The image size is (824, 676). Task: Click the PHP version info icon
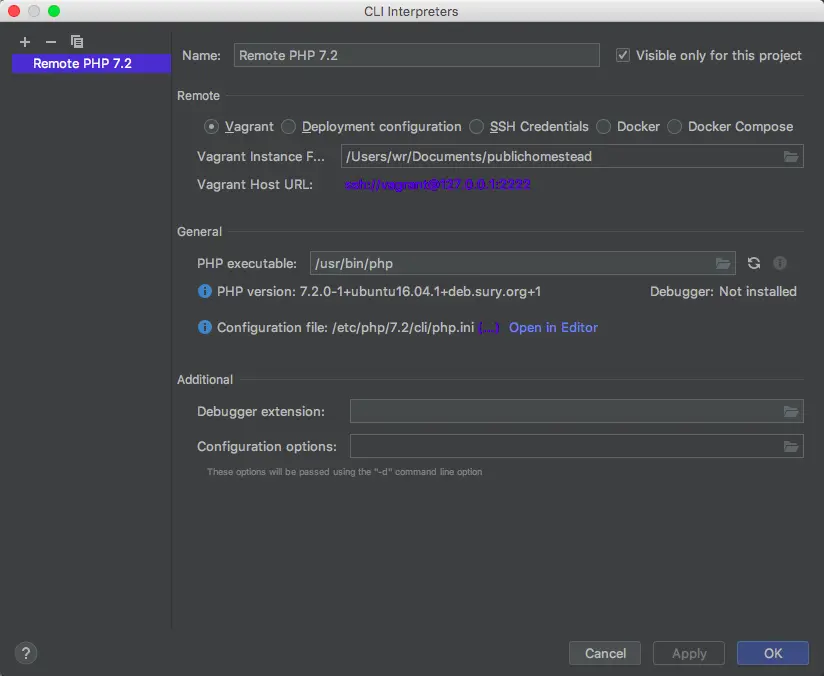pos(204,291)
